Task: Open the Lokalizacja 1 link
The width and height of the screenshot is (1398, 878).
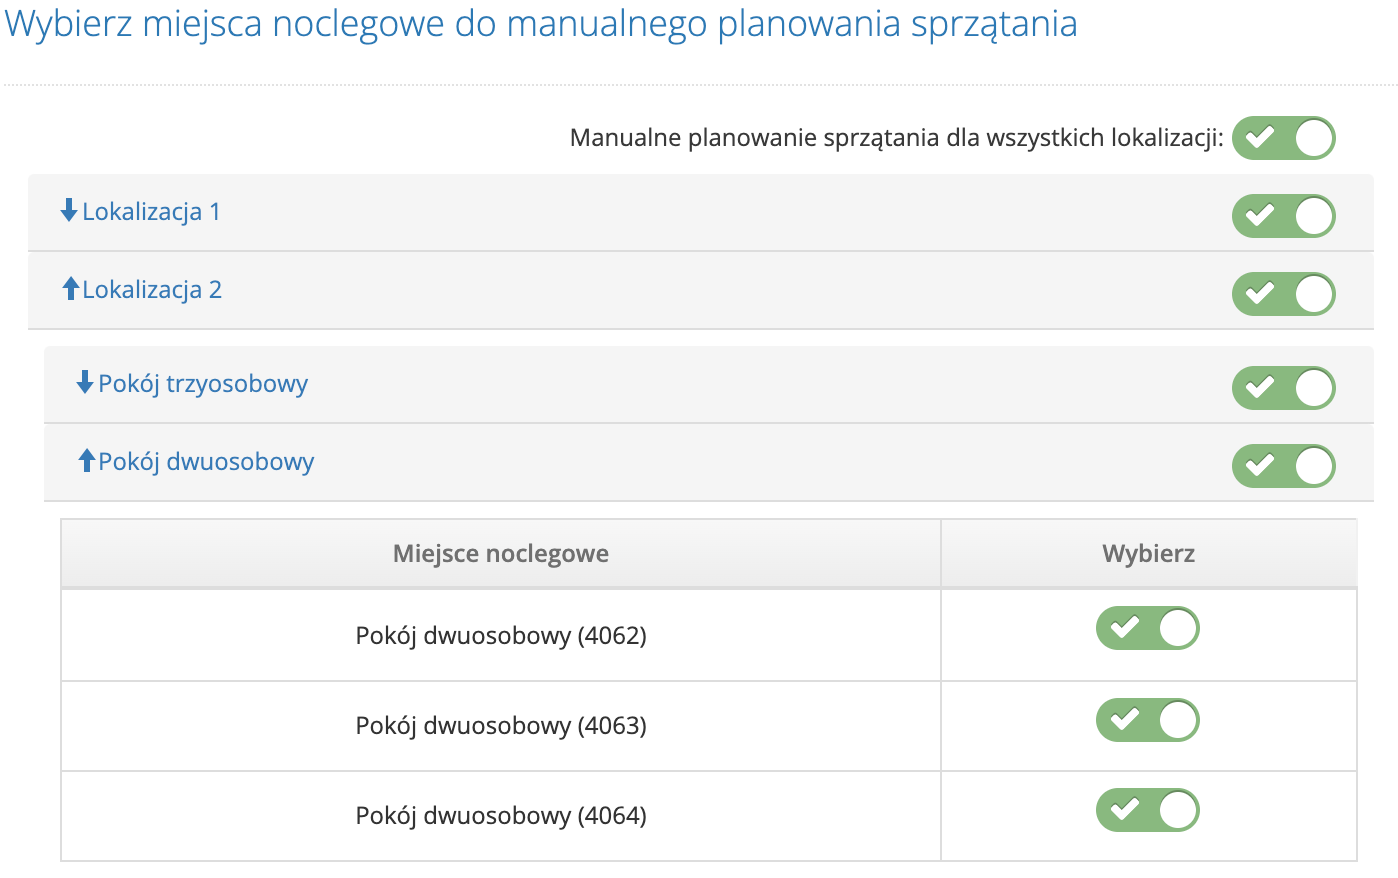Action: [x=152, y=211]
